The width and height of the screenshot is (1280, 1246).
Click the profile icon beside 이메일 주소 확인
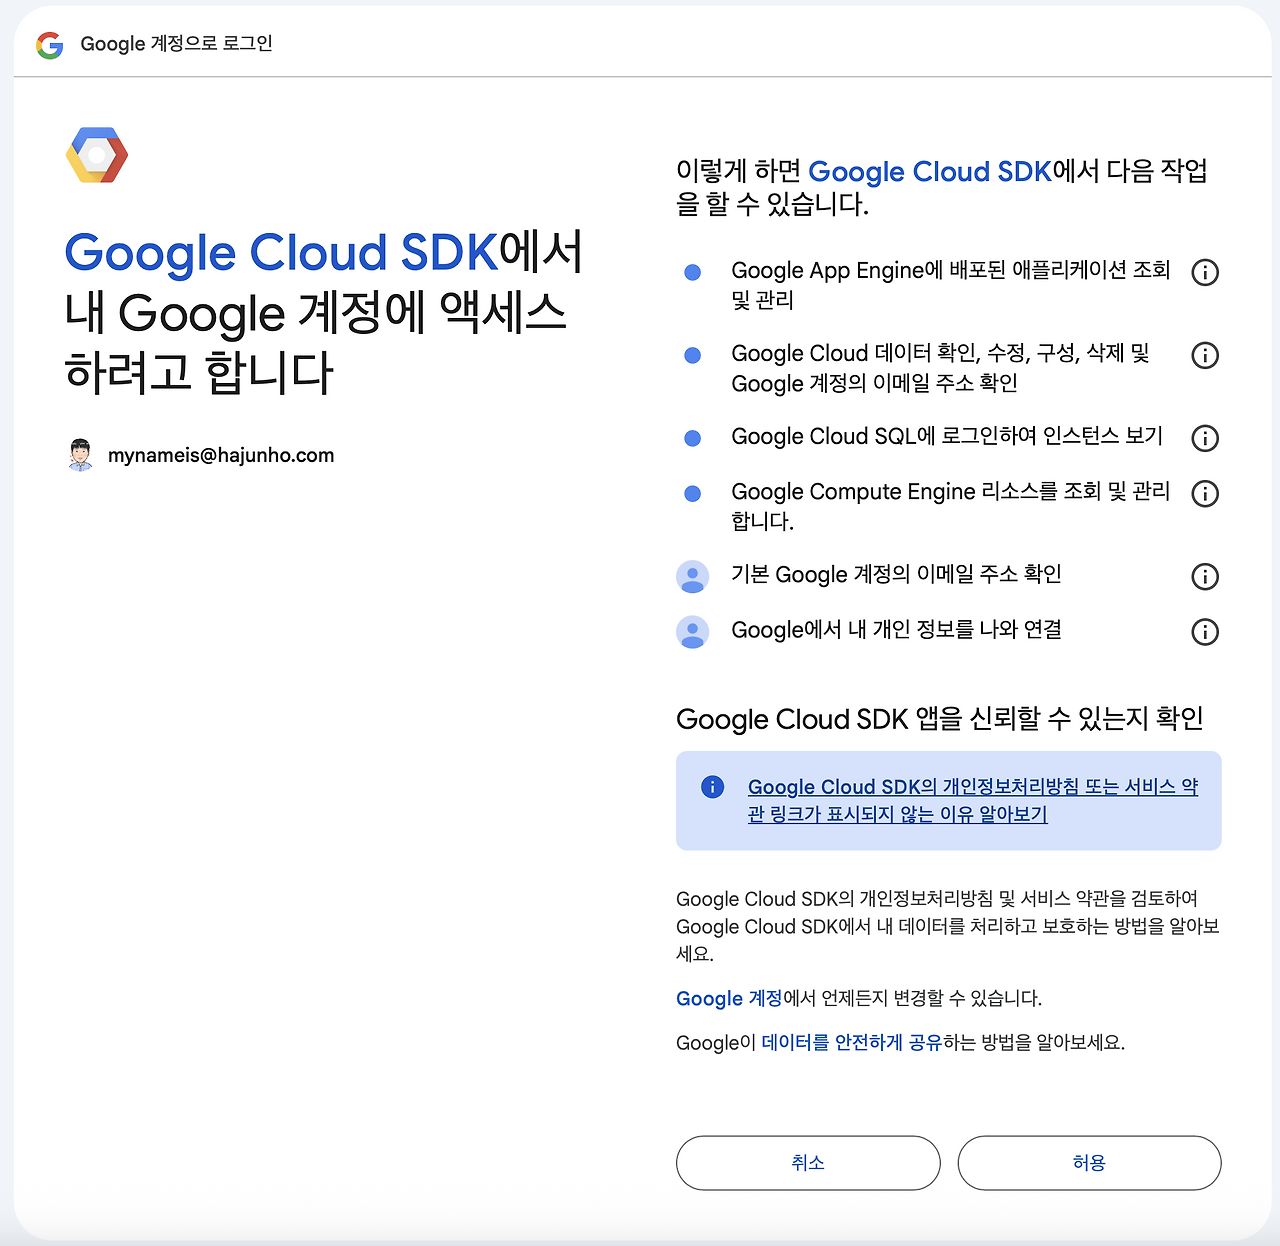point(693,576)
